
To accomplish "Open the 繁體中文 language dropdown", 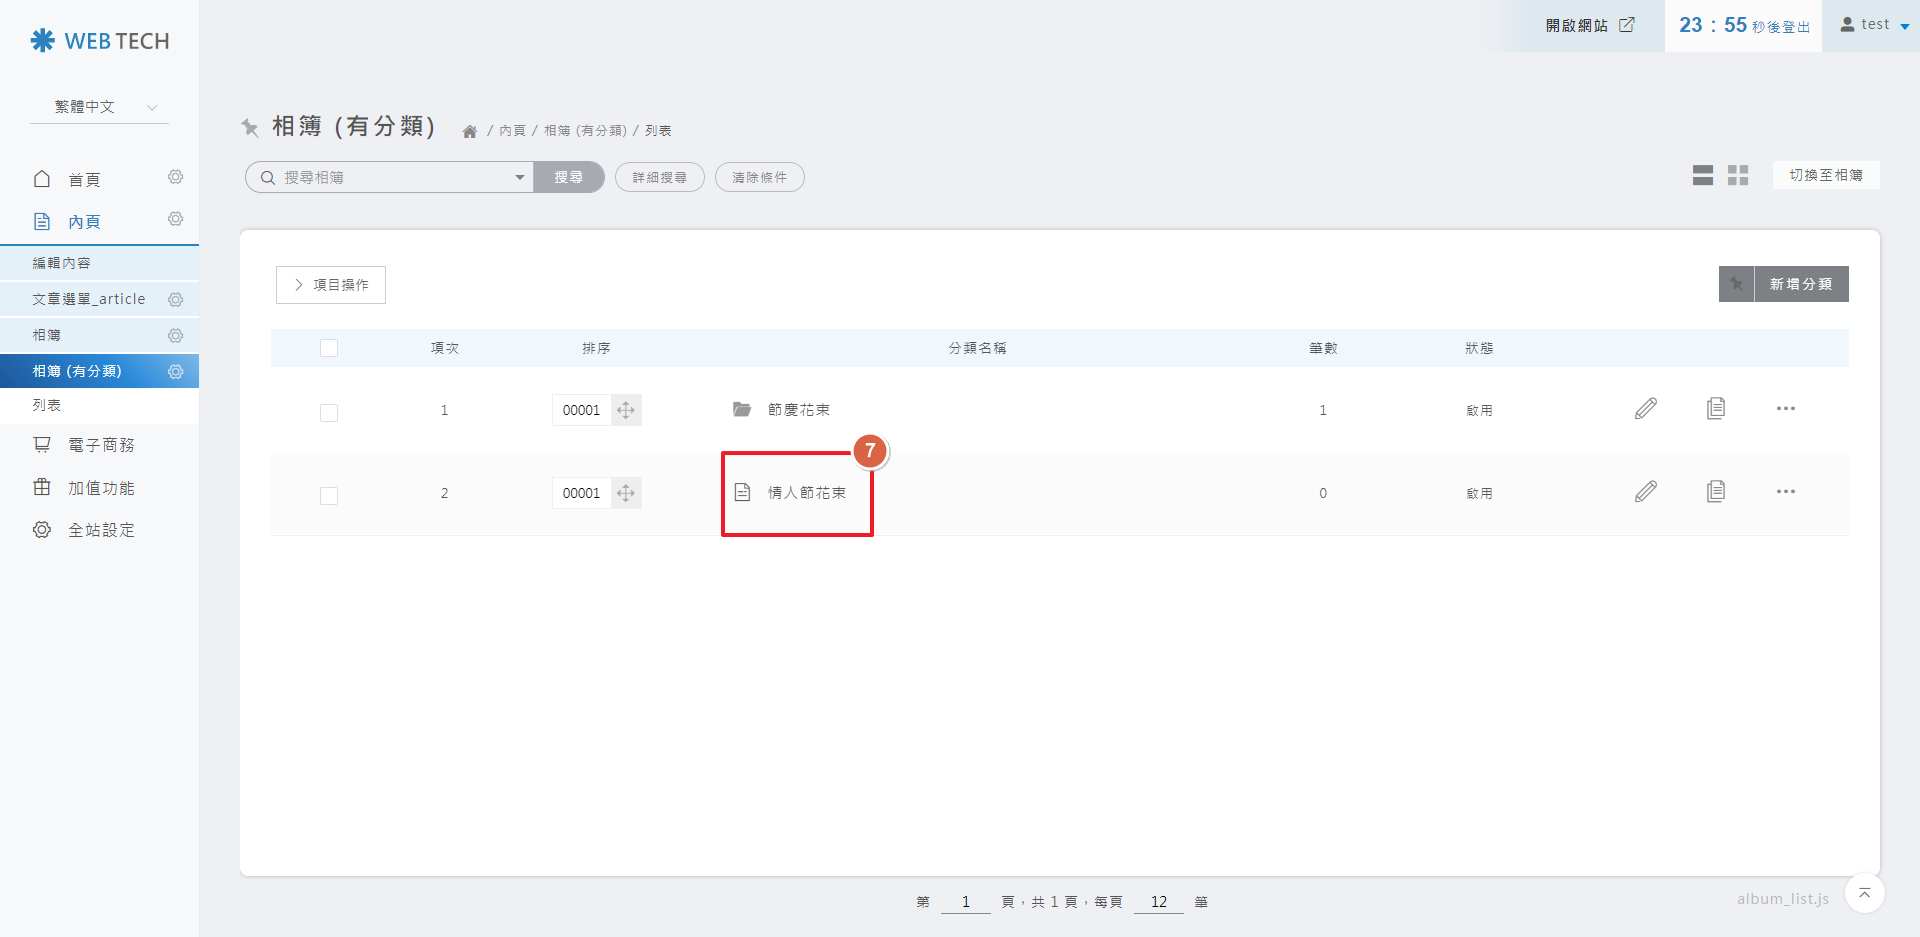I will pyautogui.click(x=100, y=107).
